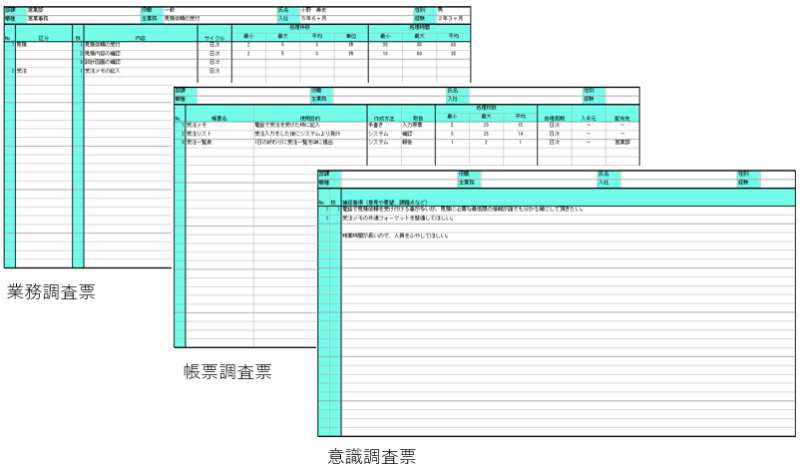This screenshot has height=470, width=800.
Task: Click the 意識調査票 caption label
Action: pos(372,457)
